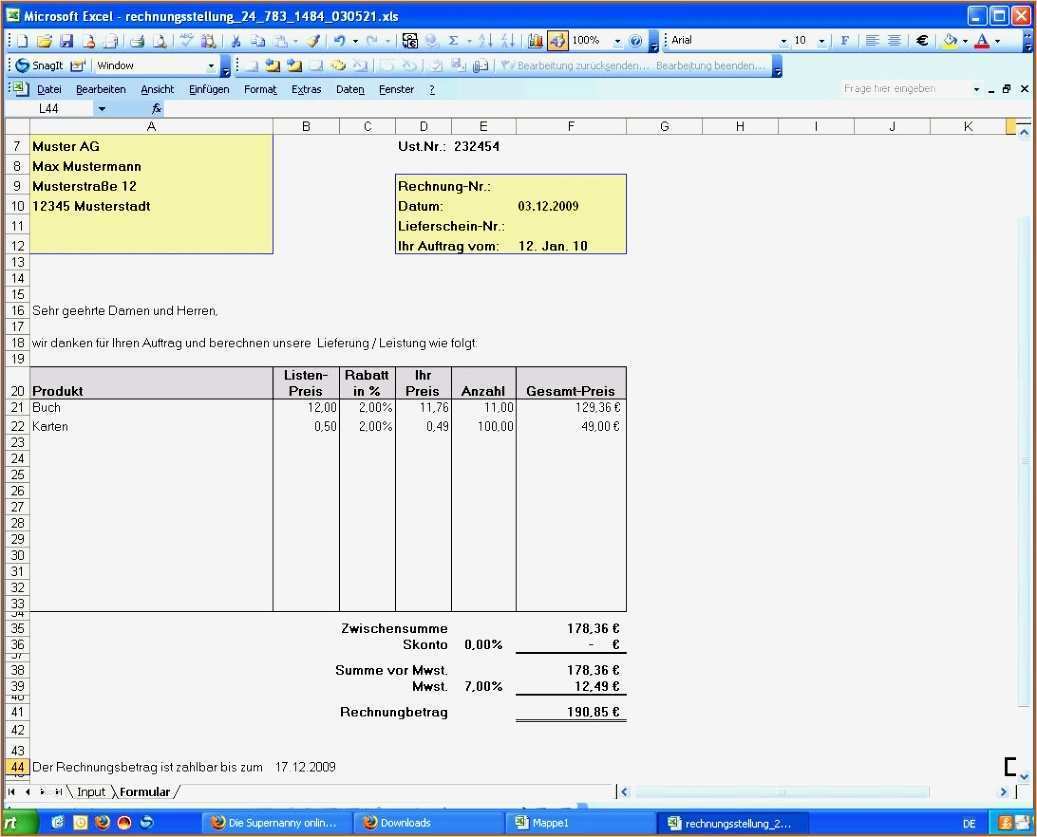1037x837 pixels.
Task: Open the zoom 100% dropdown
Action: pyautogui.click(x=617, y=41)
